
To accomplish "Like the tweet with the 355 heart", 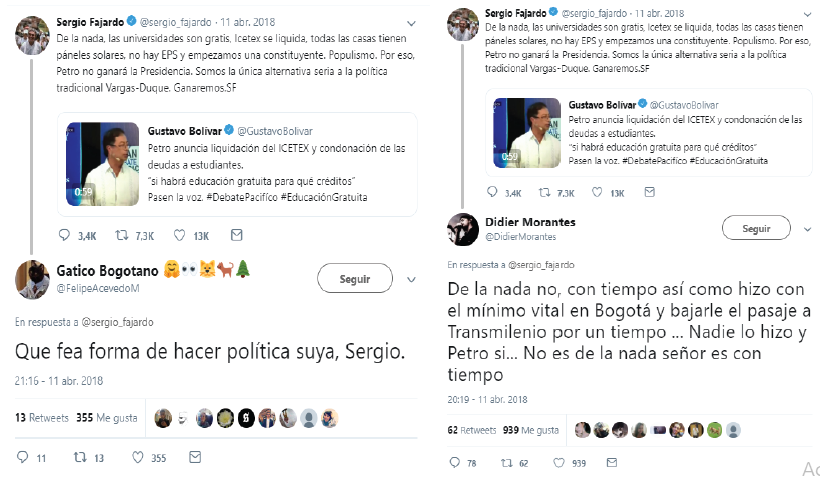I will 138,458.
